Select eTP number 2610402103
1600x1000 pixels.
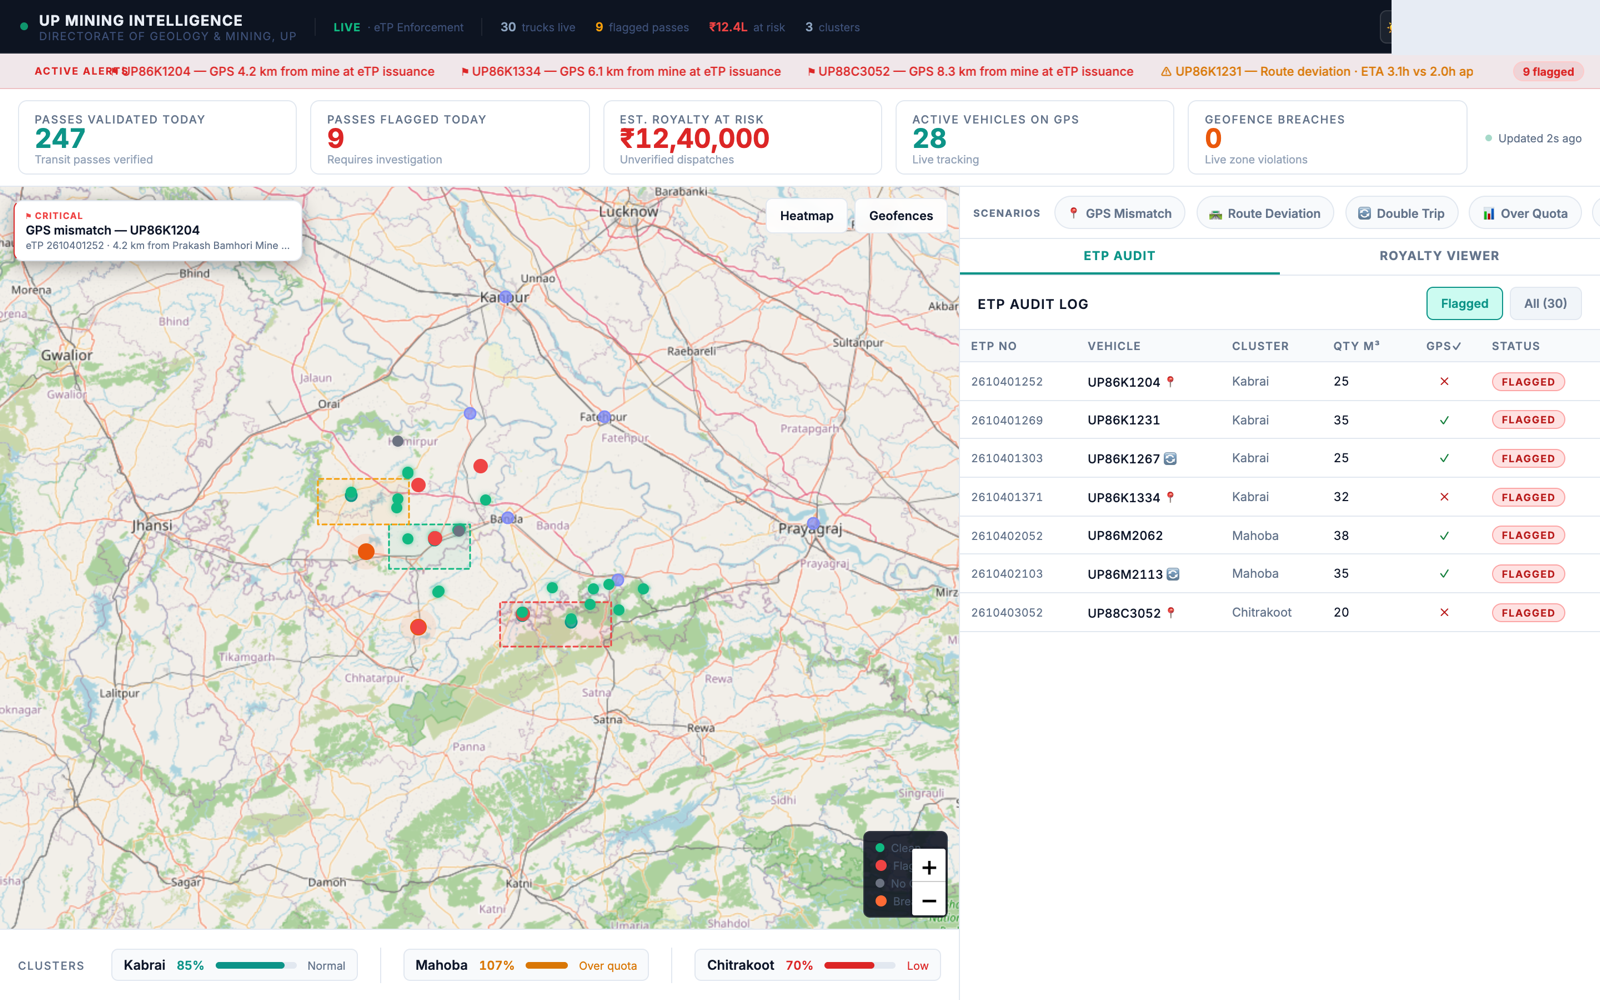tap(1007, 574)
